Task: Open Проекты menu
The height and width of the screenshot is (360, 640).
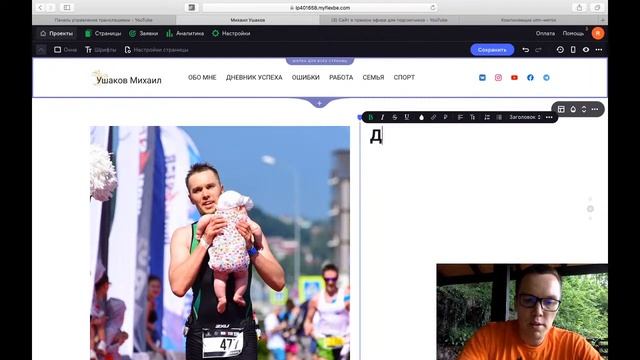Action: [56, 33]
